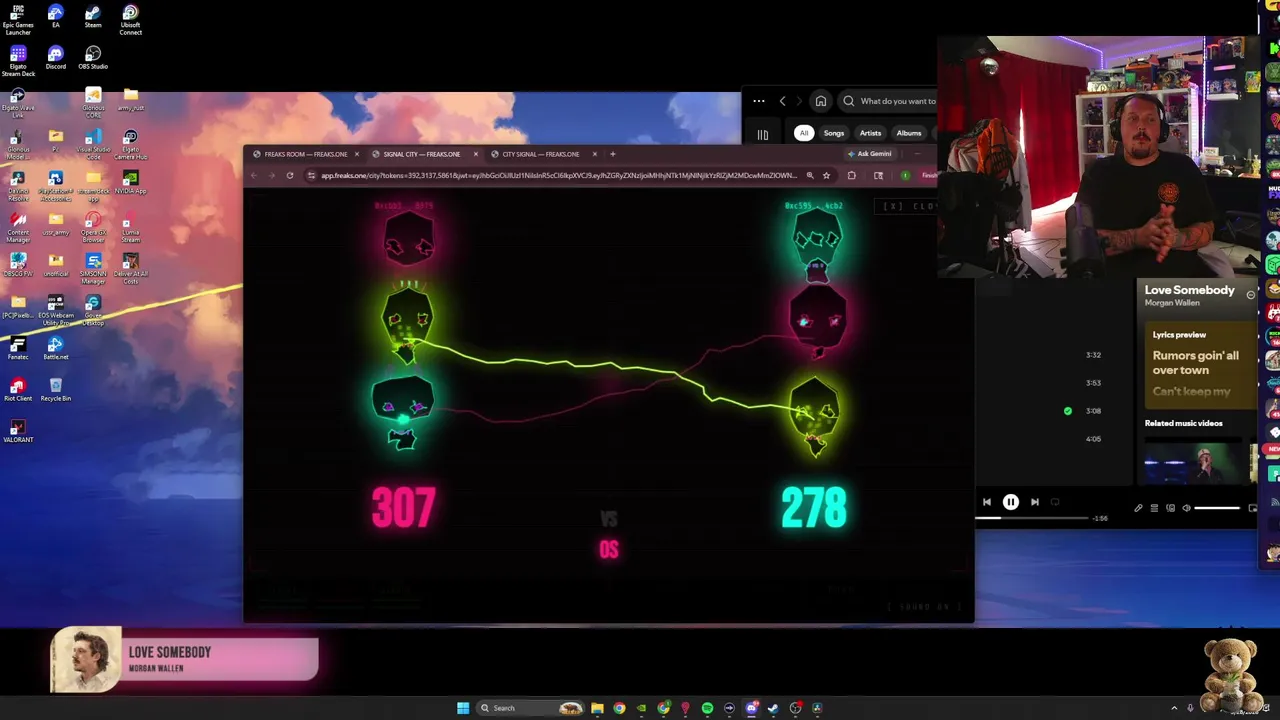Select the Songs filter in Spotify
This screenshot has width=1280, height=720.
[833, 133]
